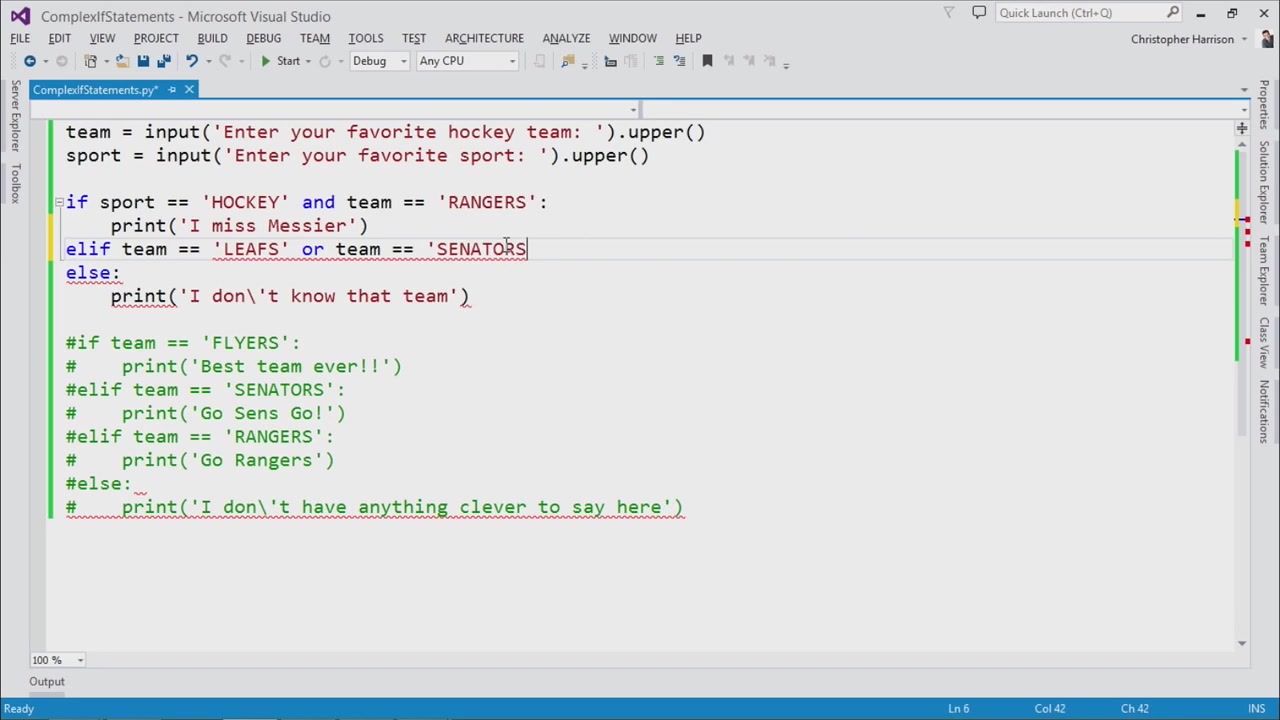Open the HELP menu
Image resolution: width=1280 pixels, height=720 pixels.
click(x=688, y=38)
